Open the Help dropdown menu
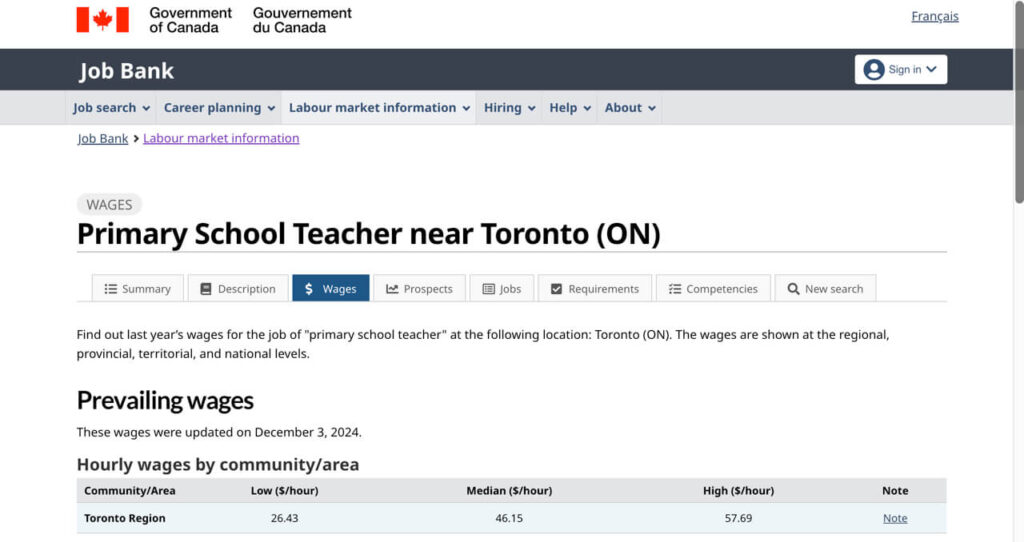The width and height of the screenshot is (1024, 542). 569,108
